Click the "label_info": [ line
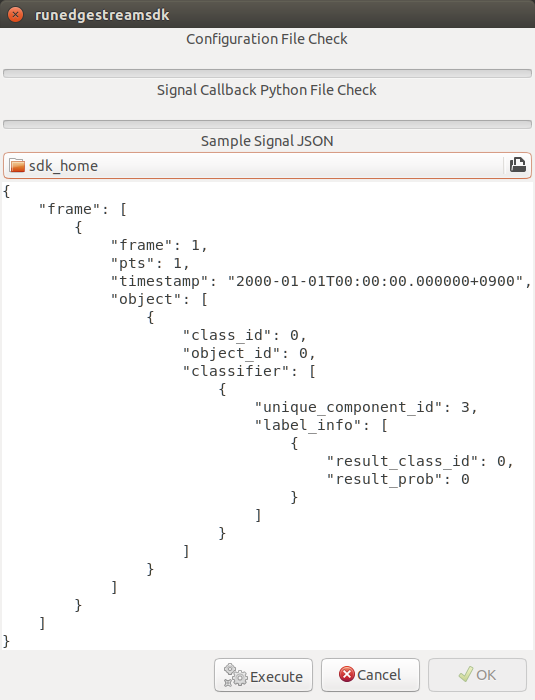 pyautogui.click(x=321, y=425)
